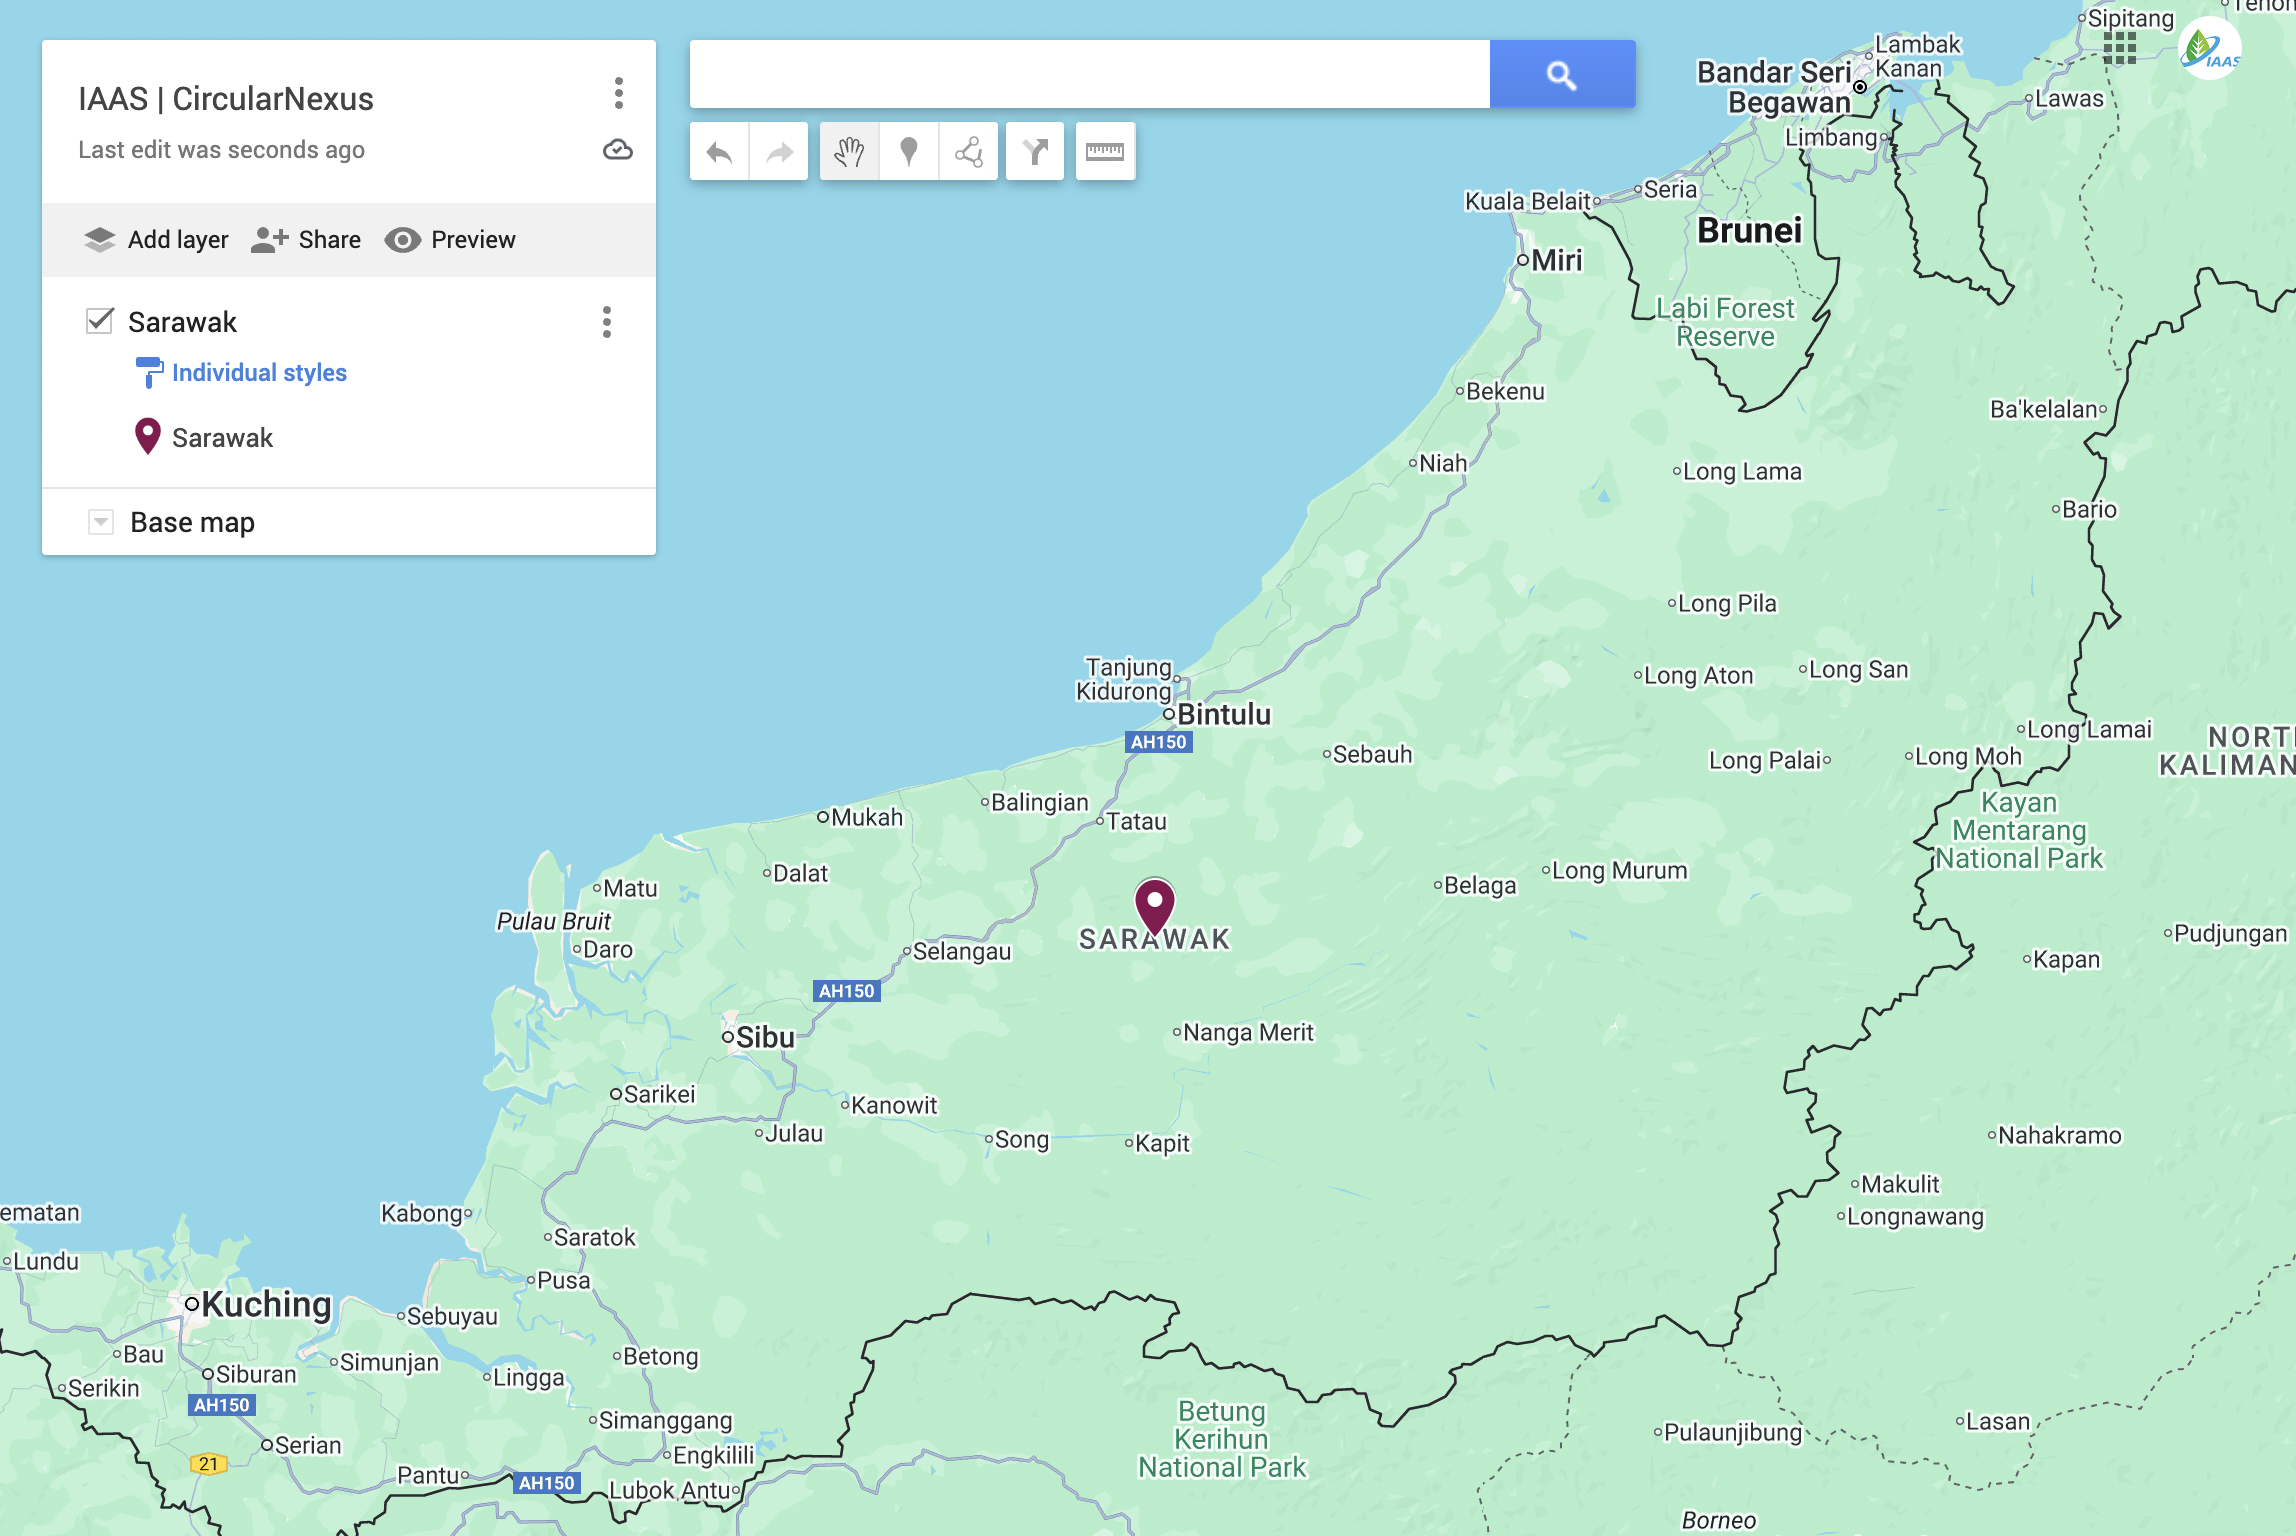Select the add directions tool
This screenshot has height=1536, width=2296.
(1035, 151)
